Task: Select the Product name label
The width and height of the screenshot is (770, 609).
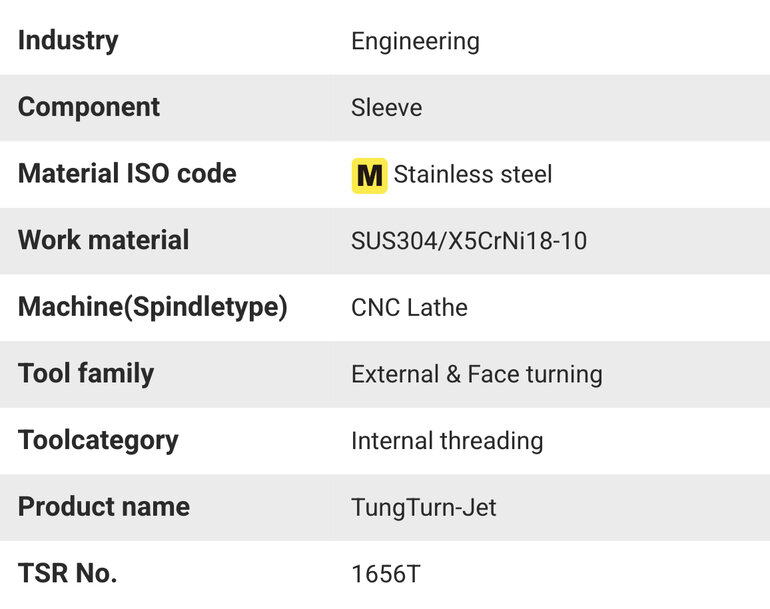Action: tap(104, 507)
